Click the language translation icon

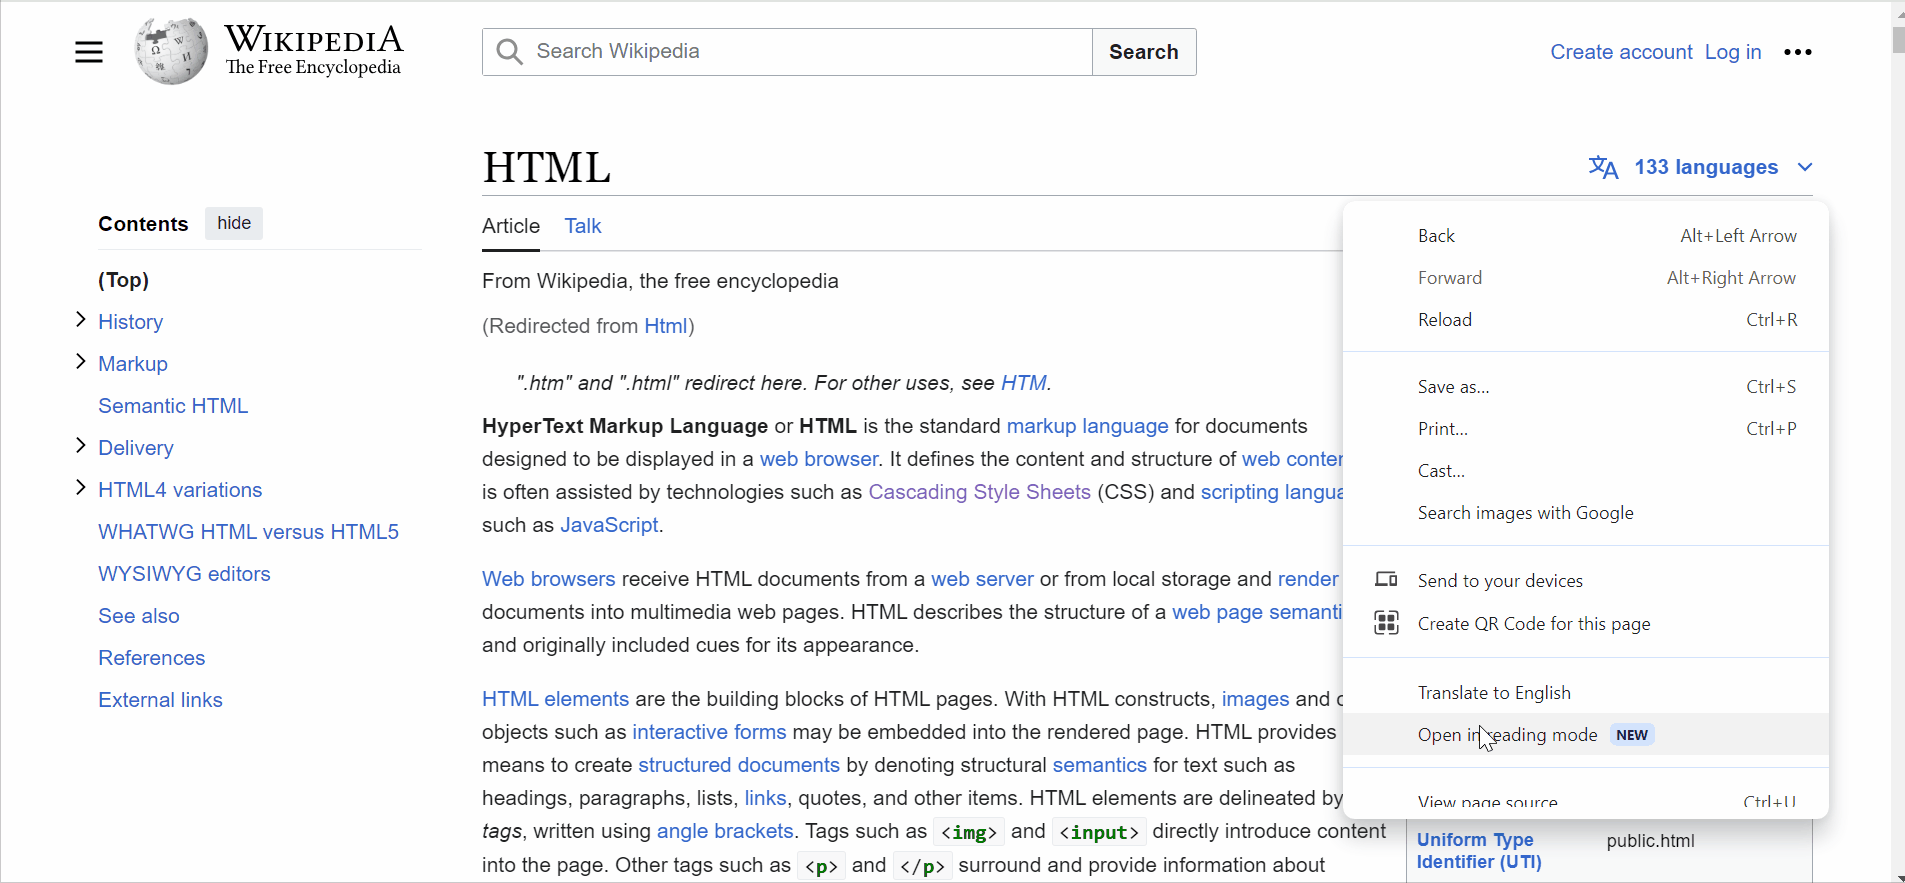pyautogui.click(x=1604, y=167)
